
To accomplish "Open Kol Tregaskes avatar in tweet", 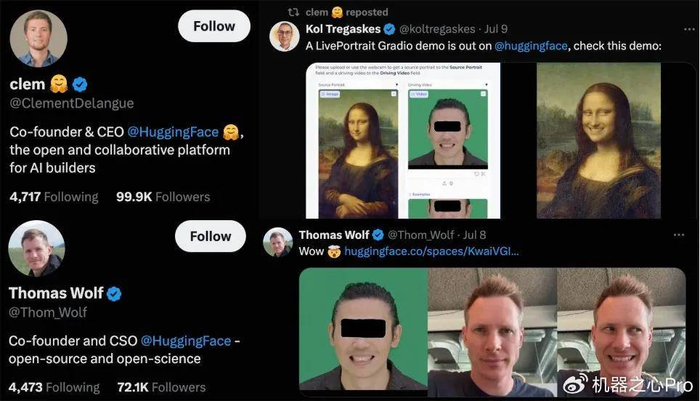I will tap(284, 36).
